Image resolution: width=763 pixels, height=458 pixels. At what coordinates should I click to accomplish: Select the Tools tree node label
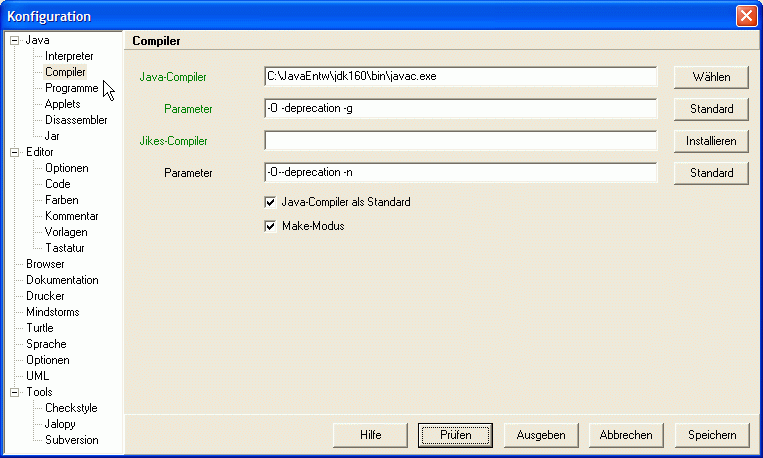(x=39, y=392)
